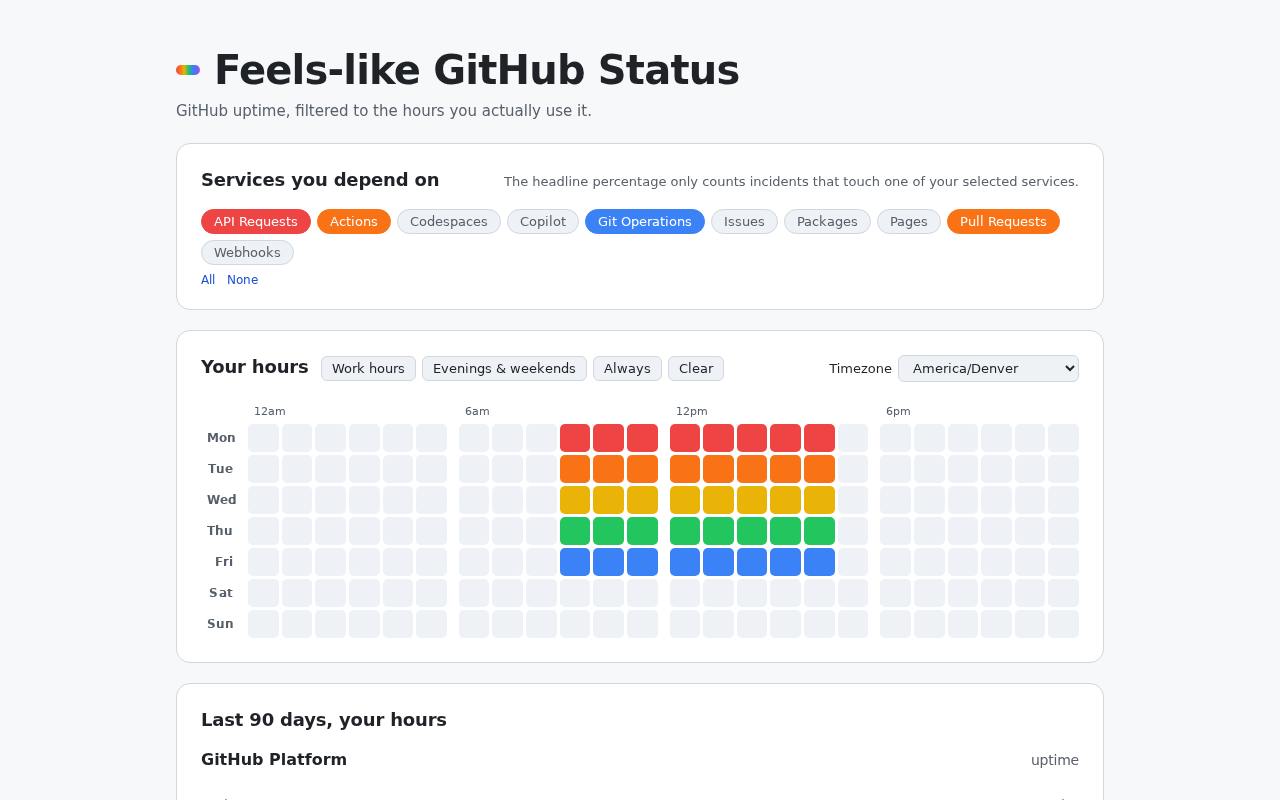Image resolution: width=1280 pixels, height=800 pixels.
Task: Select the Tuesday 11pm last cell
Action: [x=1063, y=469]
